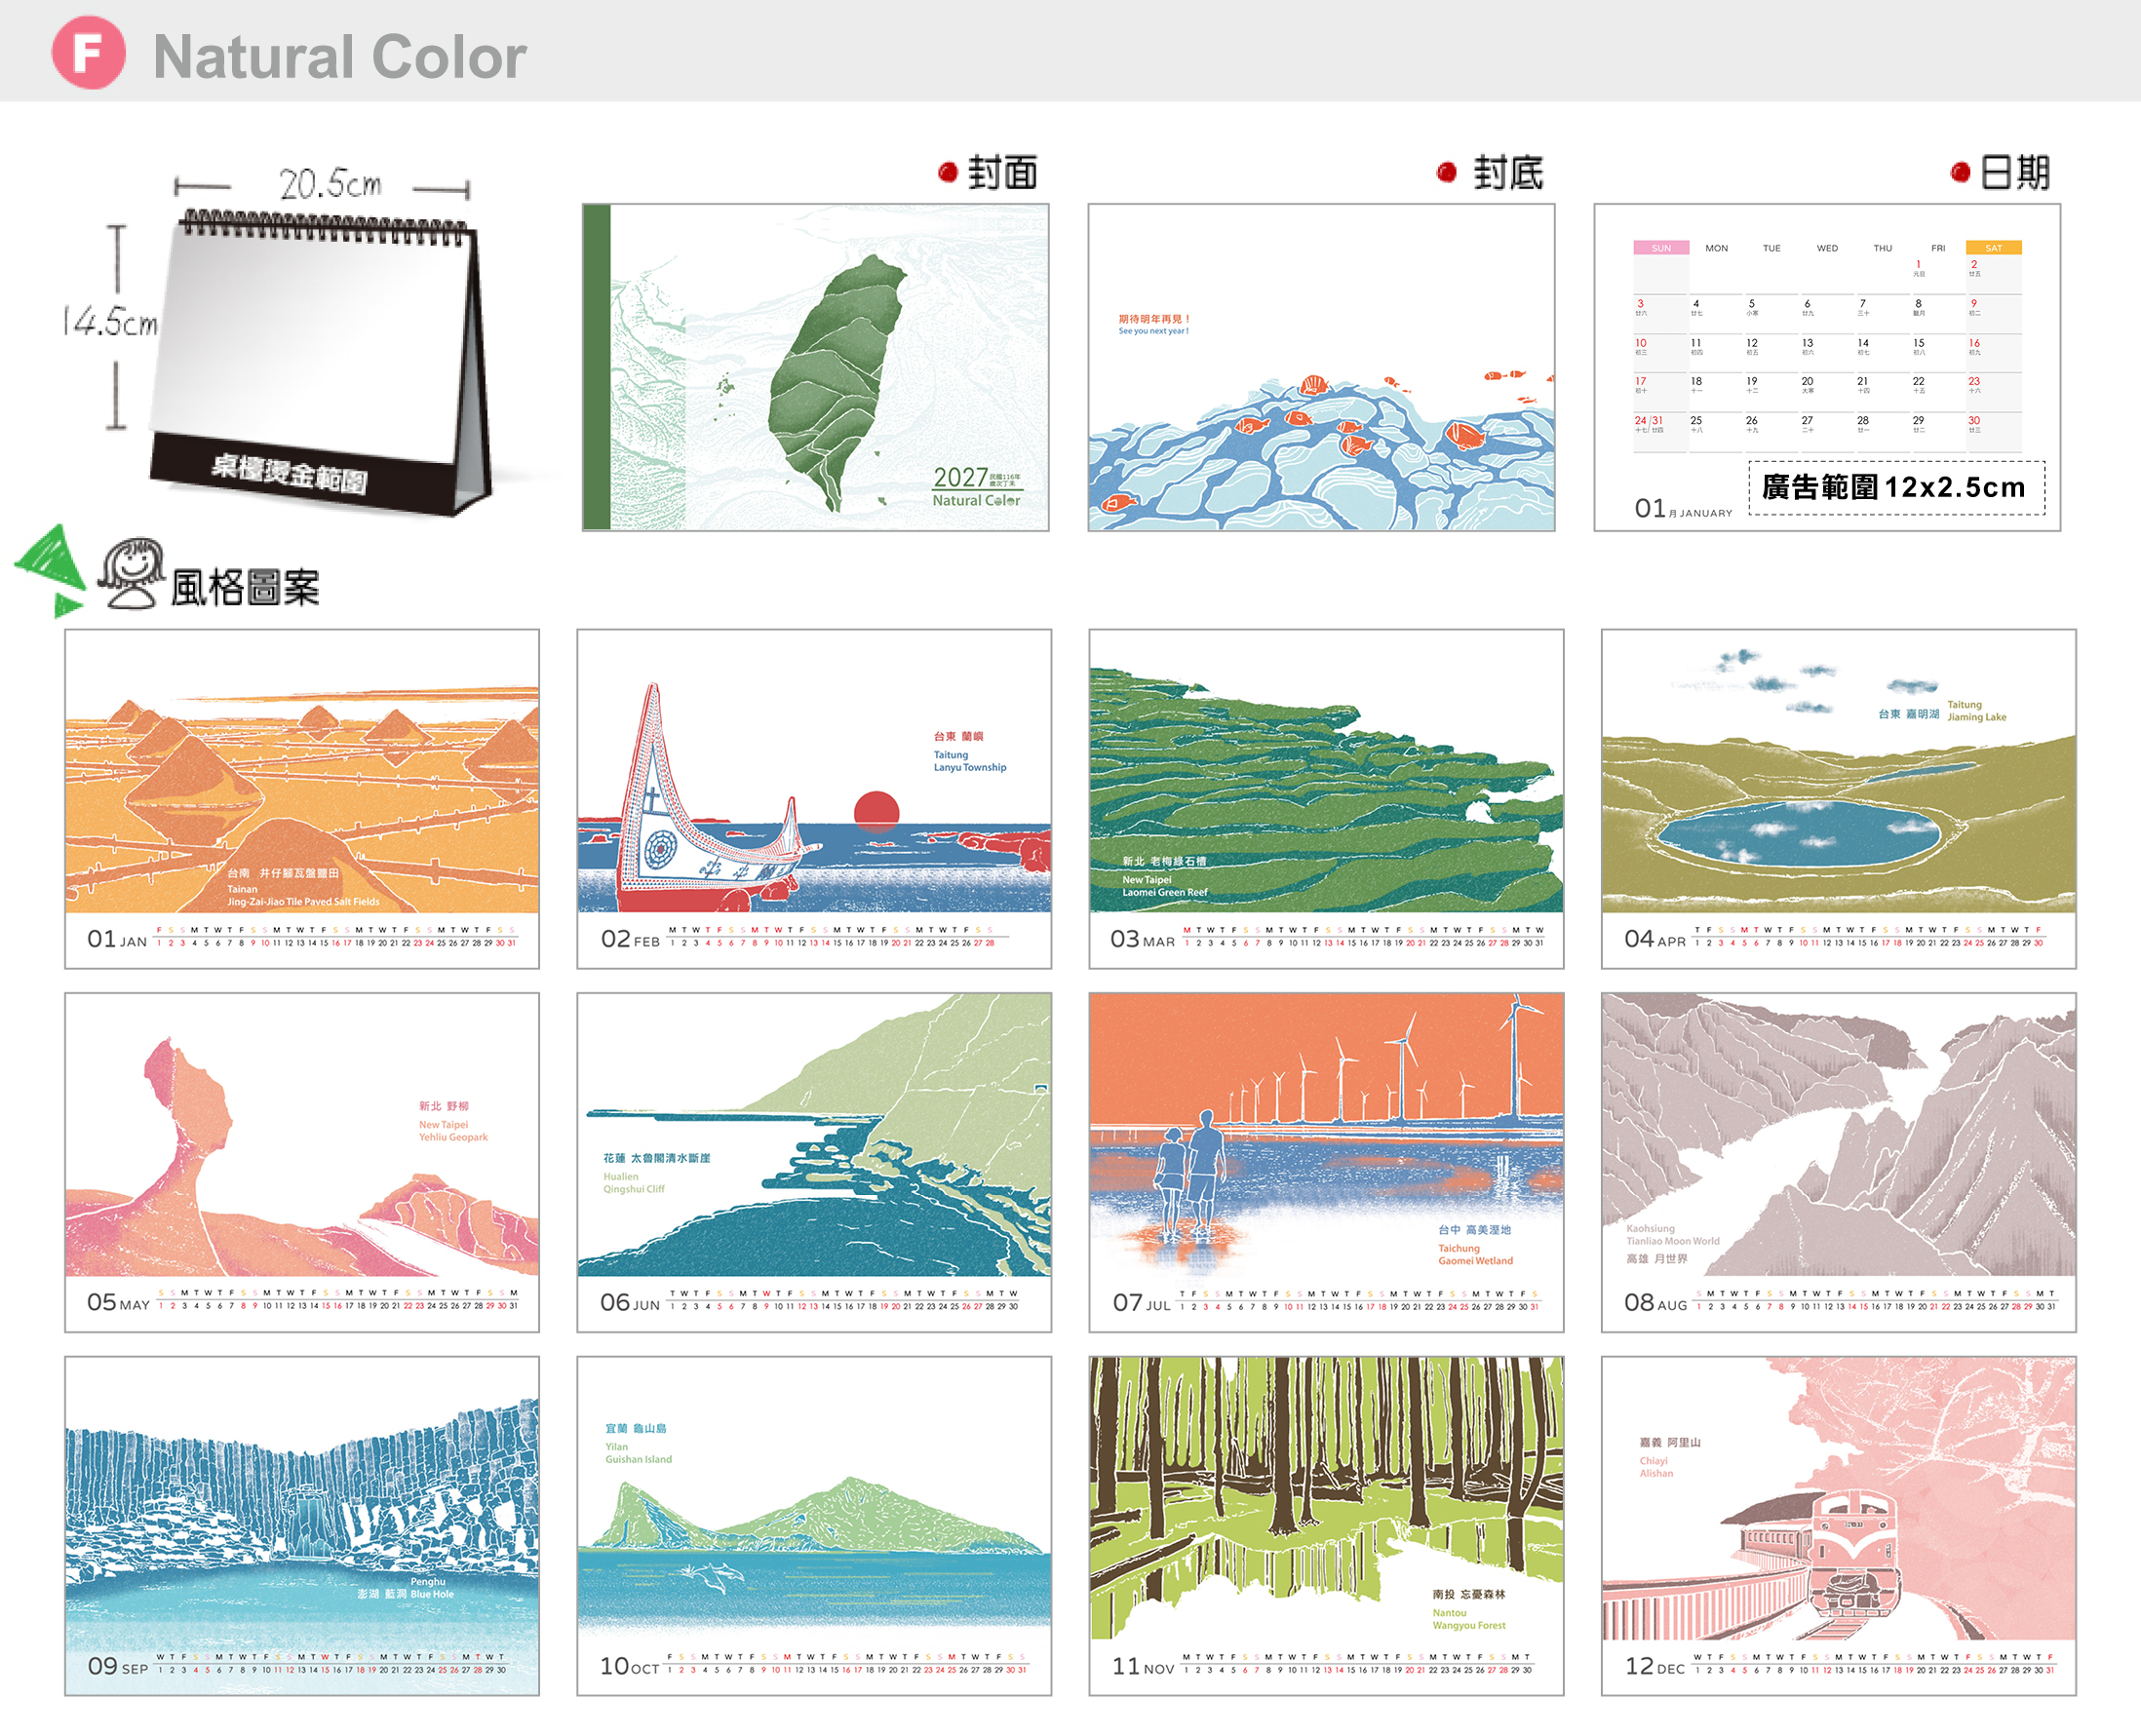Select the 12 DEC Alishan train page
Screen dimensions: 2141x1736
point(1838,1526)
